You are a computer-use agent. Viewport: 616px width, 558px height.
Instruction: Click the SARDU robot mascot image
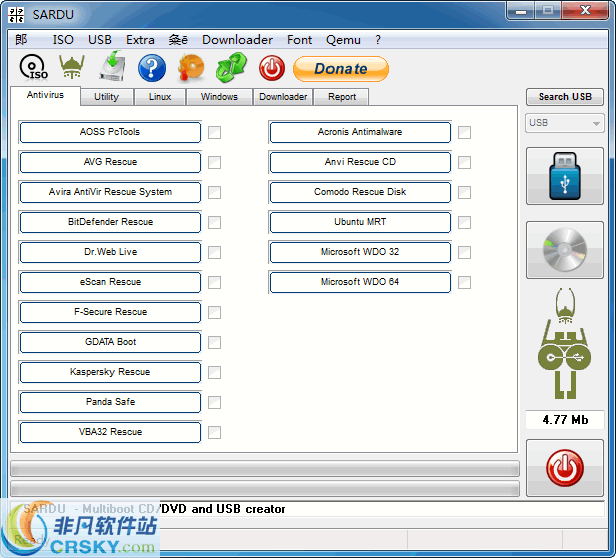pos(565,343)
